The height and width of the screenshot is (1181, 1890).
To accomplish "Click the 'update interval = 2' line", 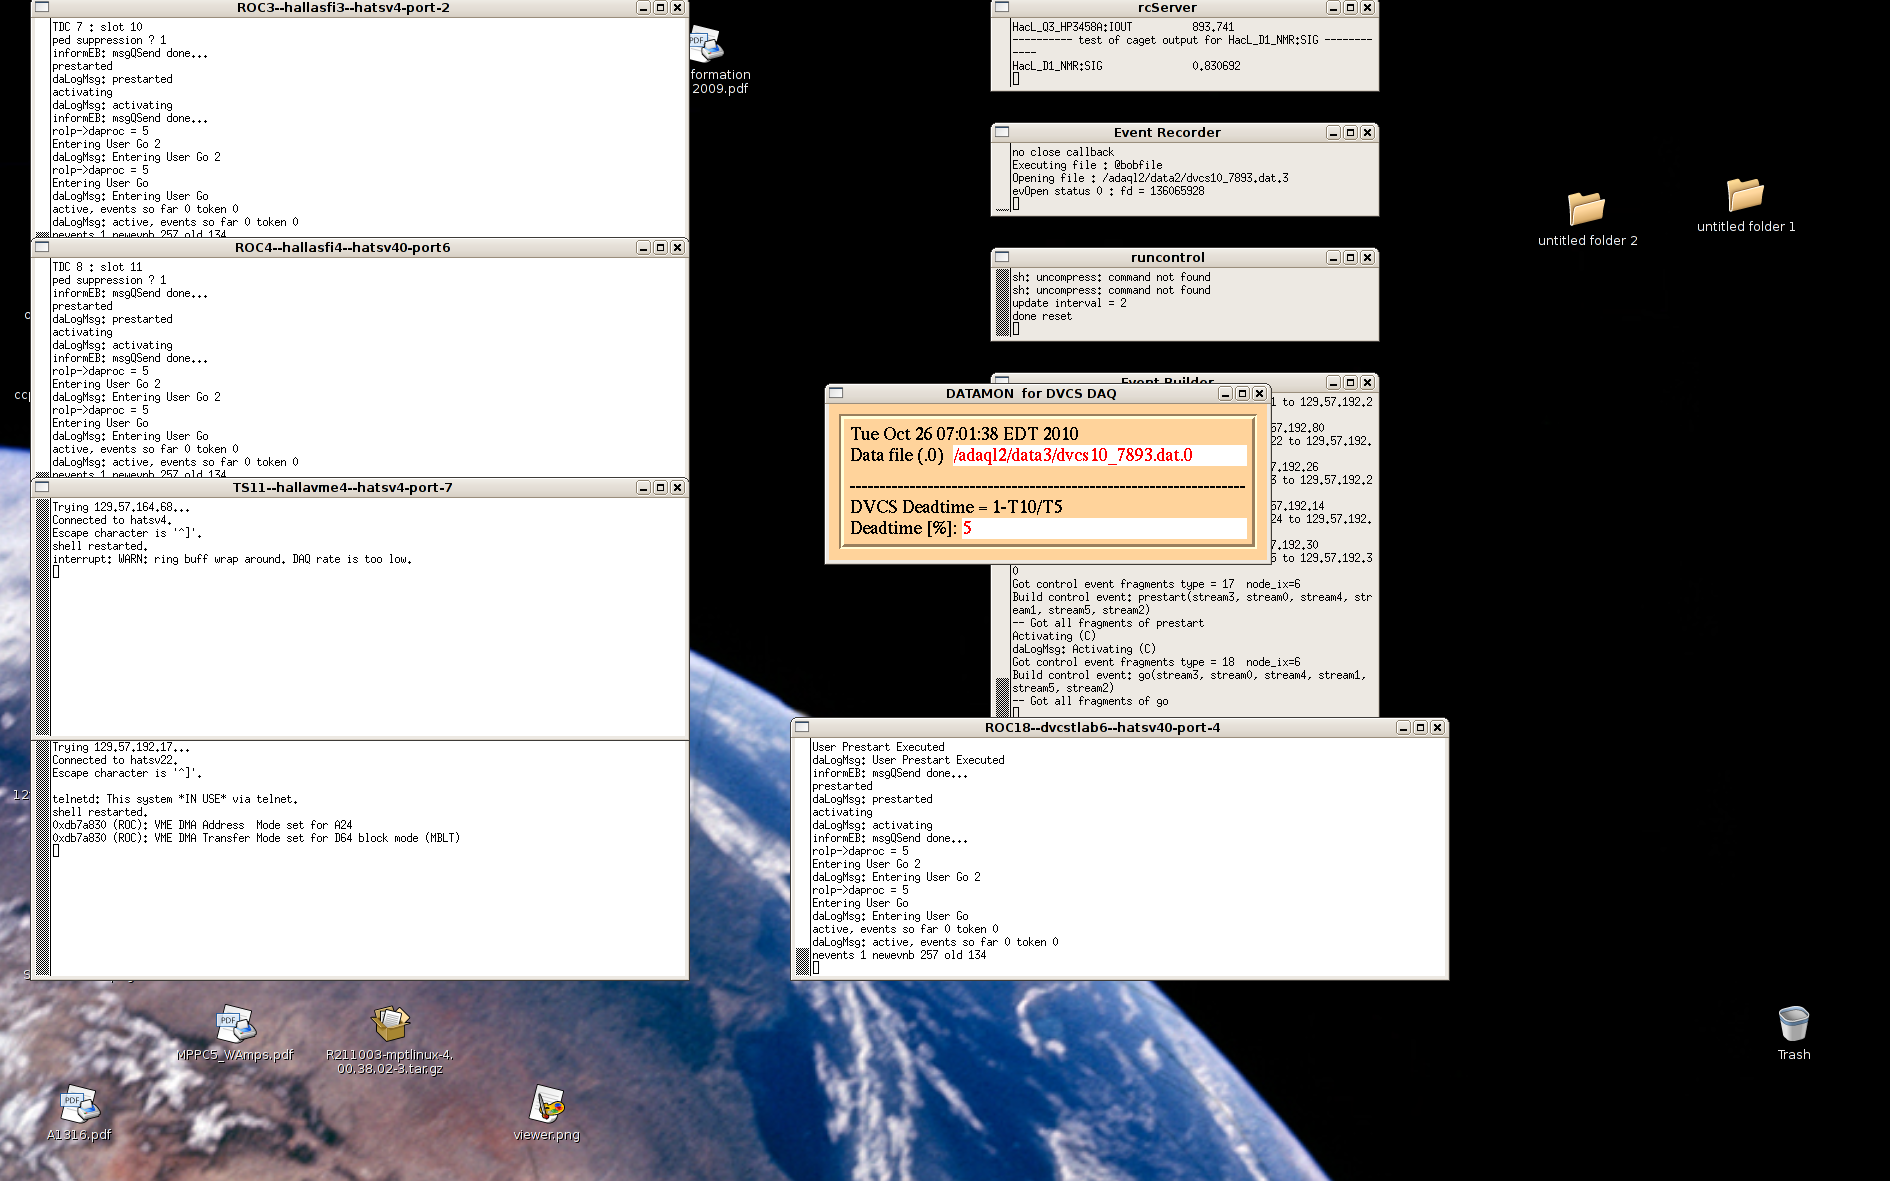I will click(x=1069, y=303).
